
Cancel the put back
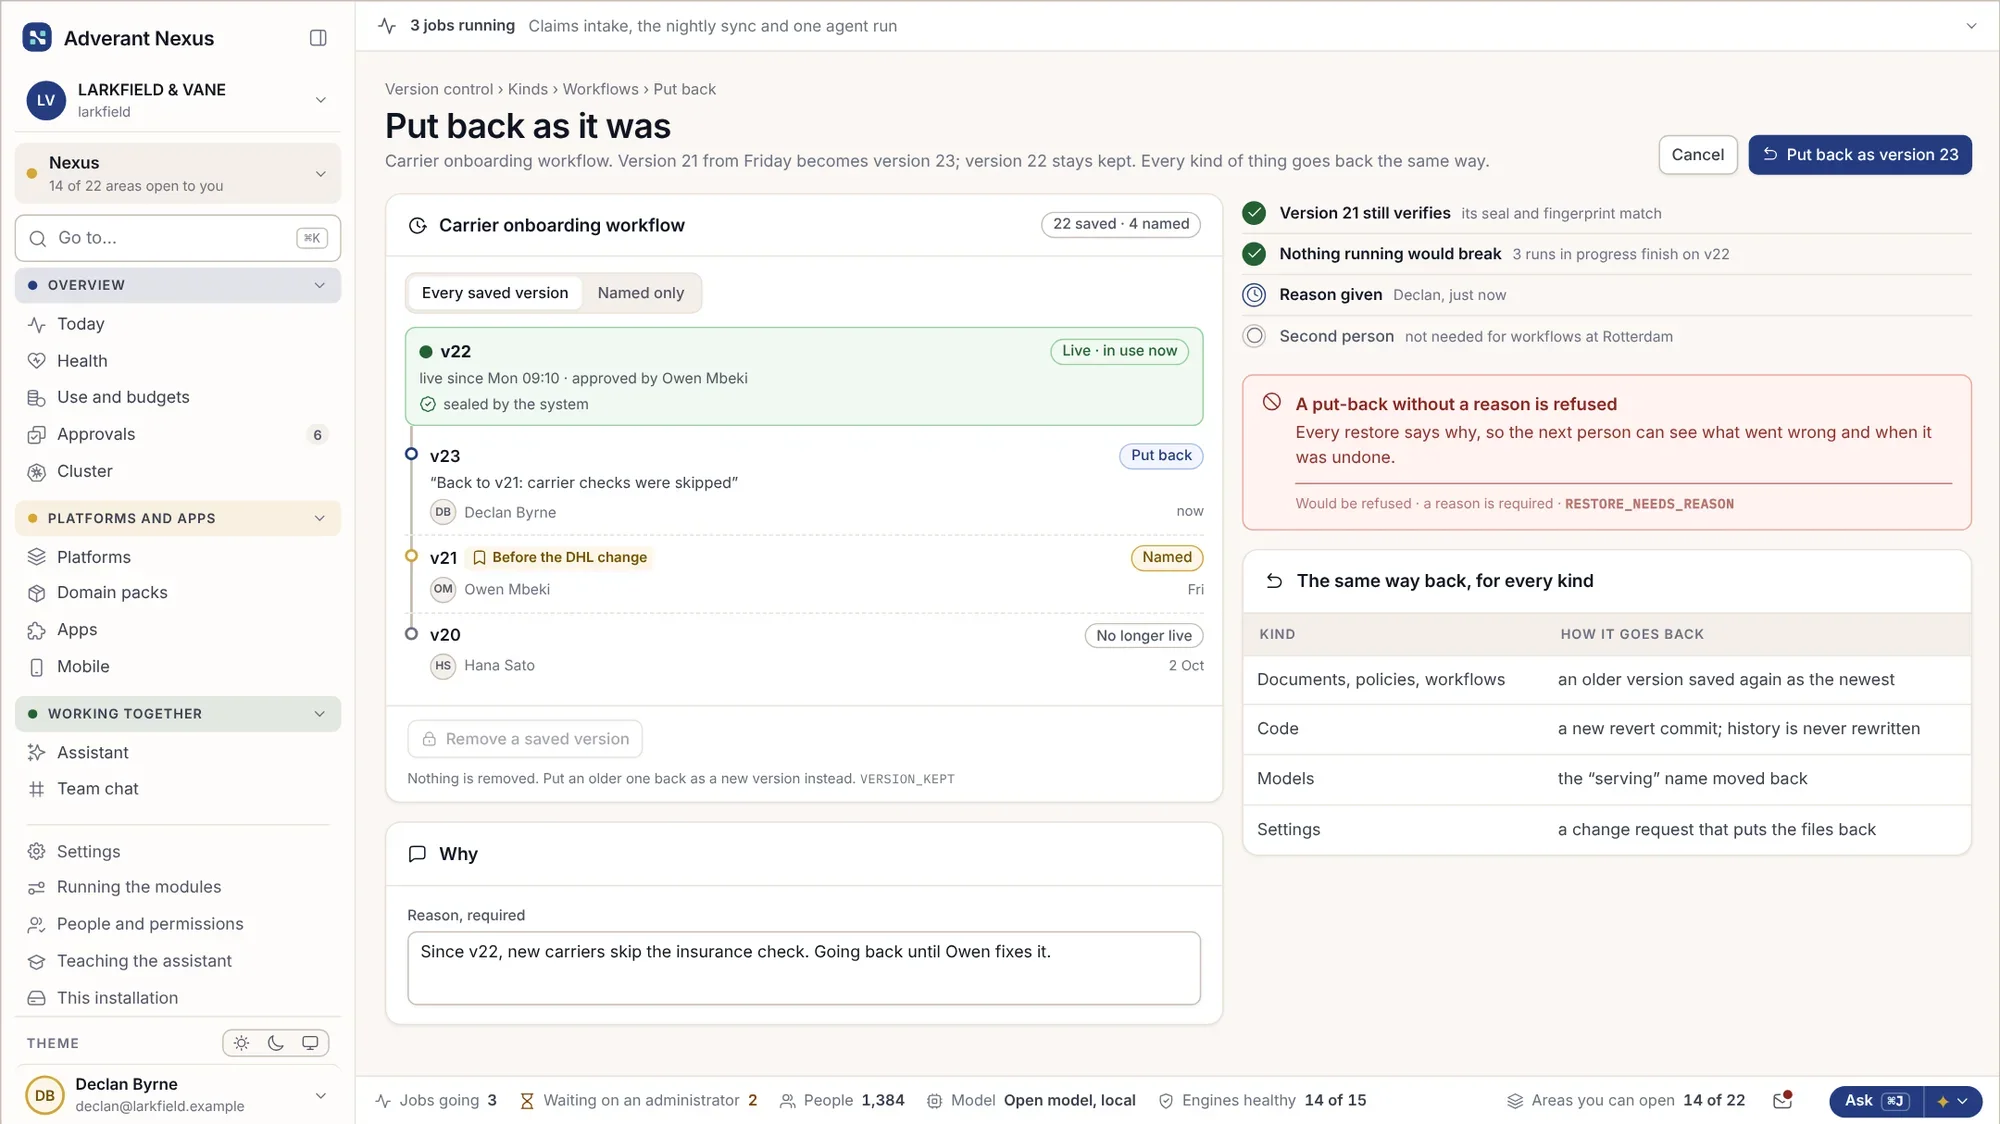[x=1697, y=155]
